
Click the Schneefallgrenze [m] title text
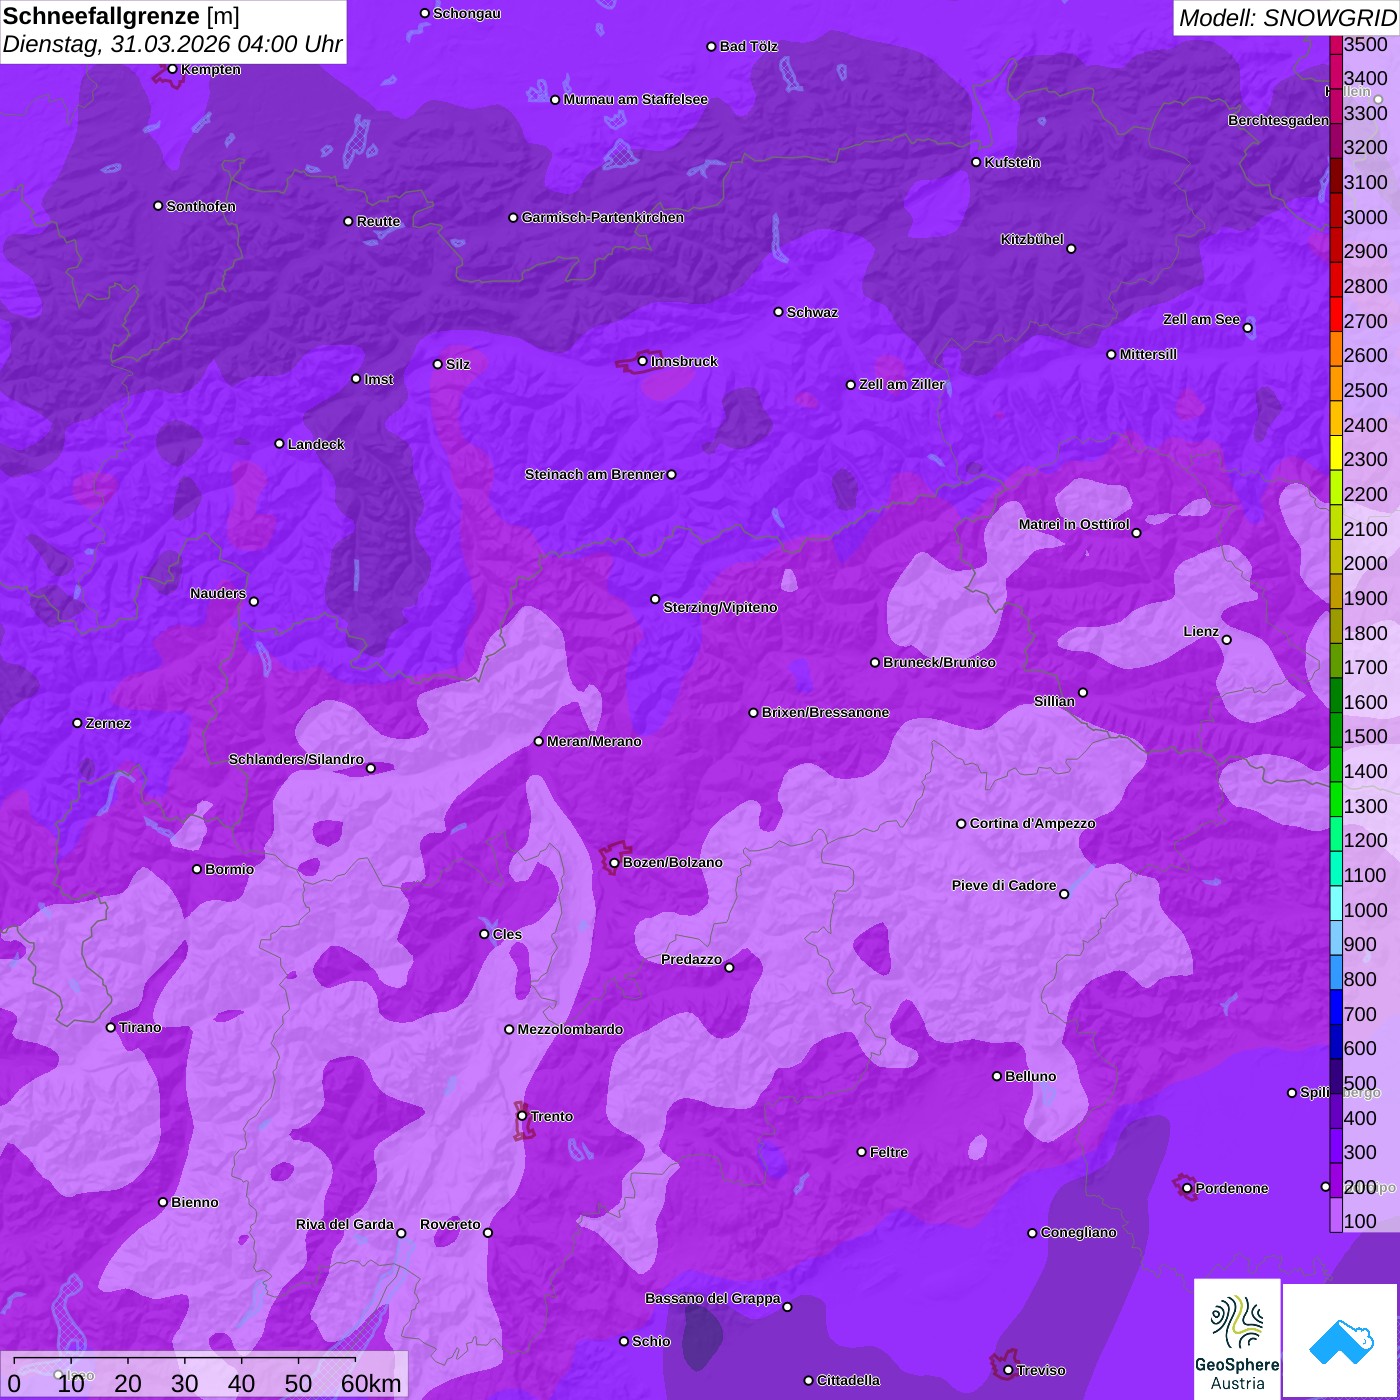122,17
